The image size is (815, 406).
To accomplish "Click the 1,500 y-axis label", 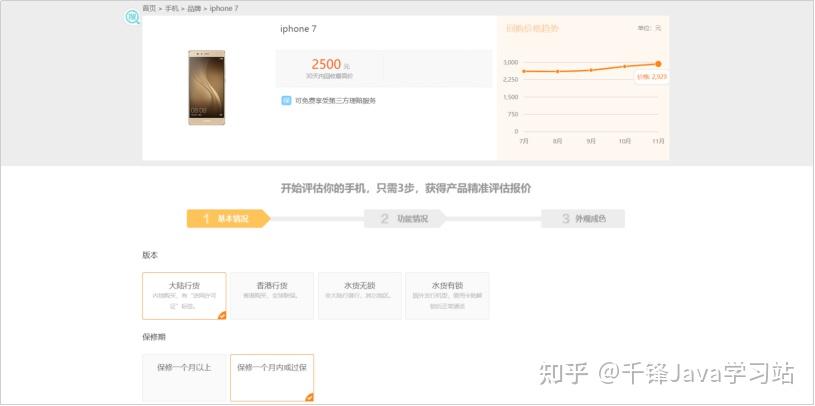I will (x=510, y=97).
